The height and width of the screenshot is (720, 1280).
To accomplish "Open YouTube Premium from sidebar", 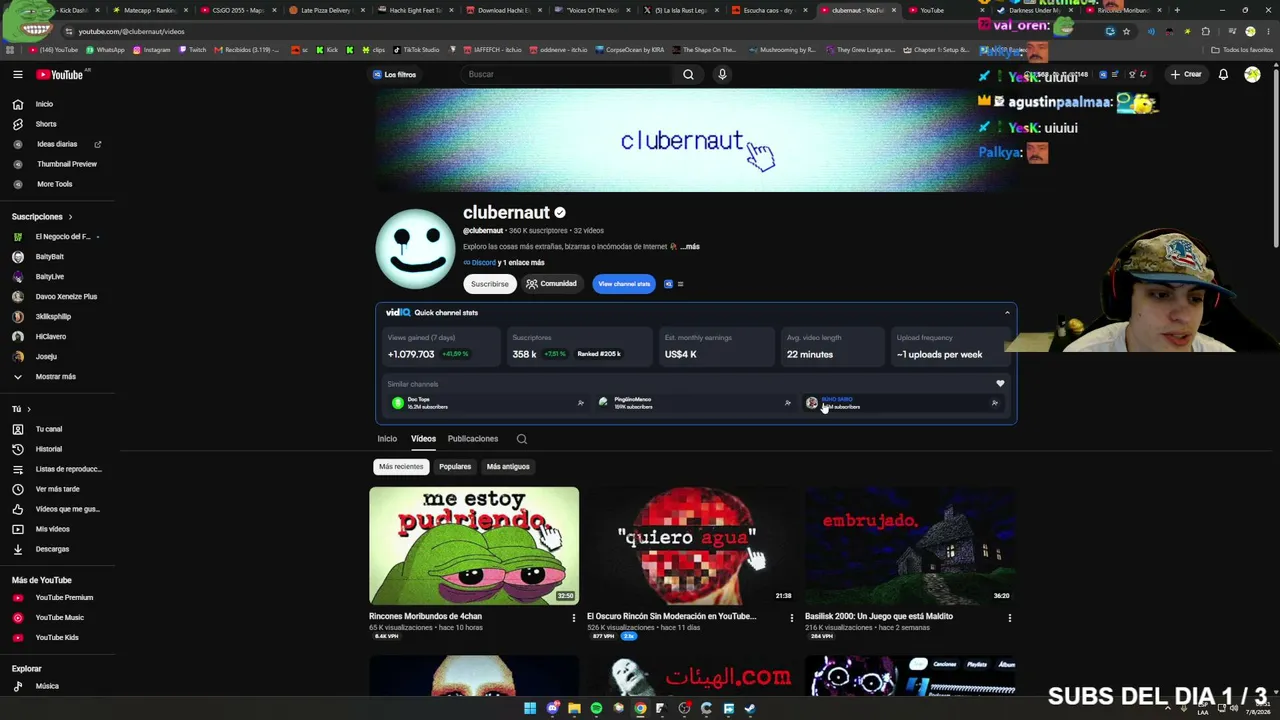I will click(x=64, y=598).
